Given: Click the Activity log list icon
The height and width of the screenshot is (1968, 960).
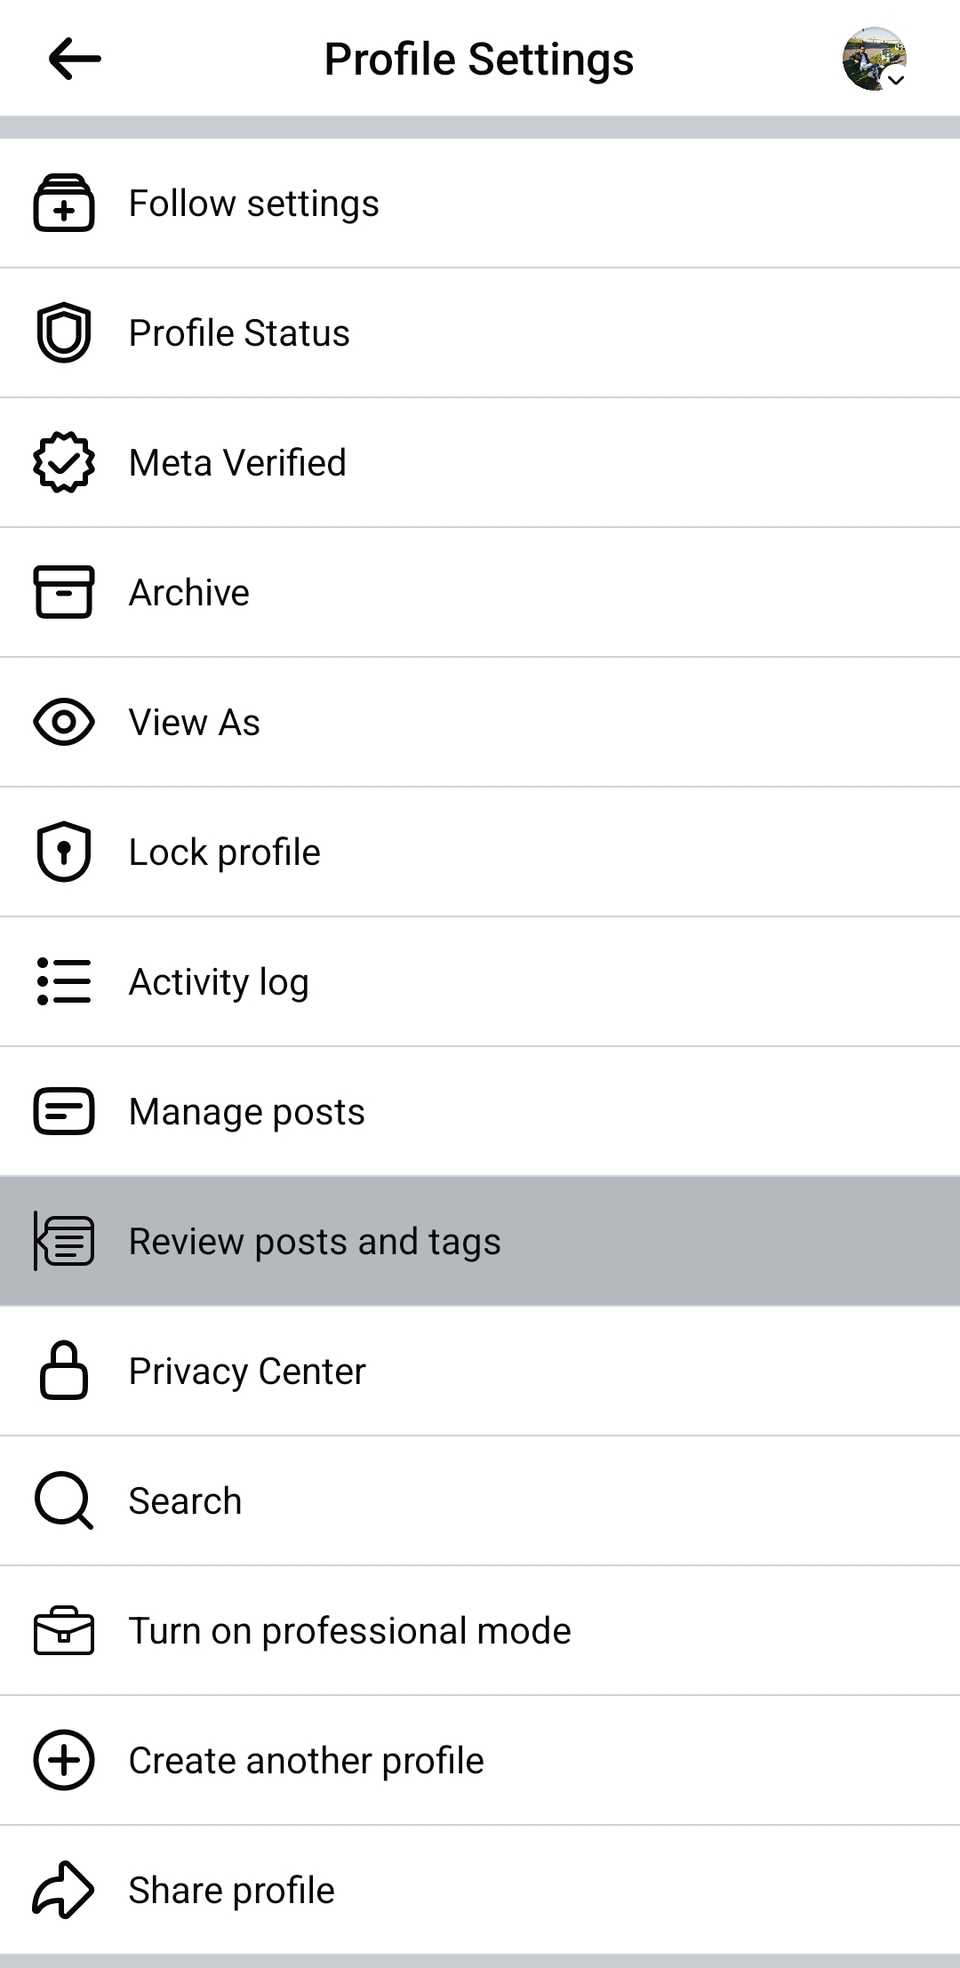Looking at the screenshot, I should (64, 981).
